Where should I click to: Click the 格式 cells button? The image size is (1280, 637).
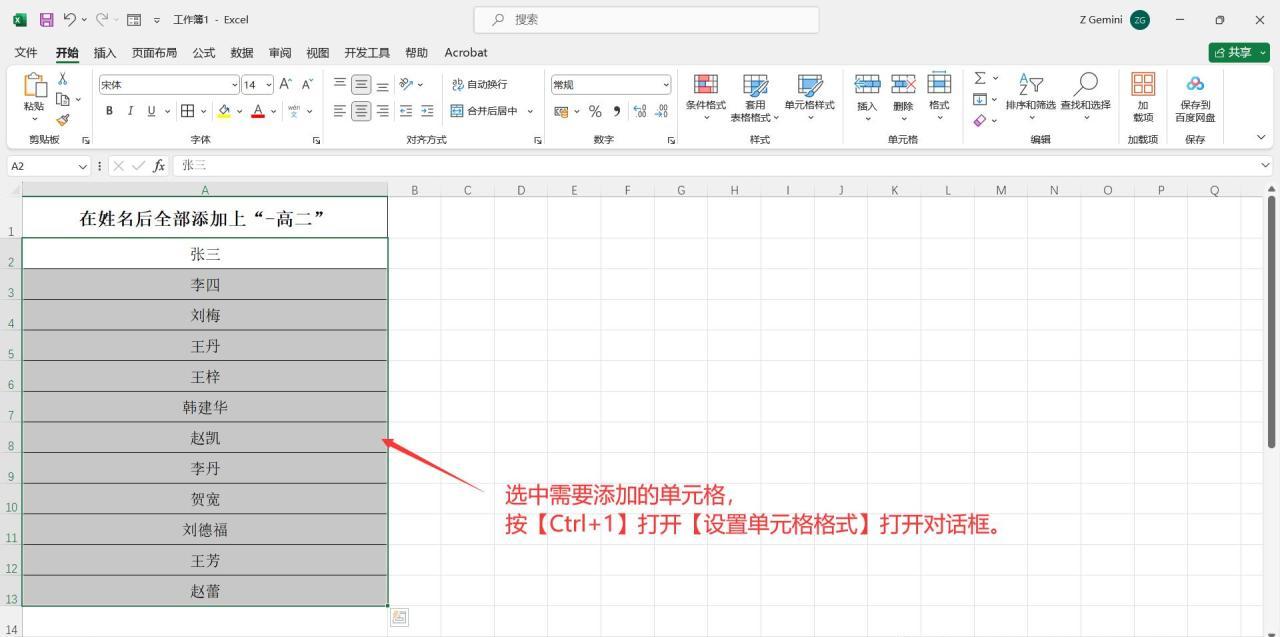pyautogui.click(x=939, y=97)
